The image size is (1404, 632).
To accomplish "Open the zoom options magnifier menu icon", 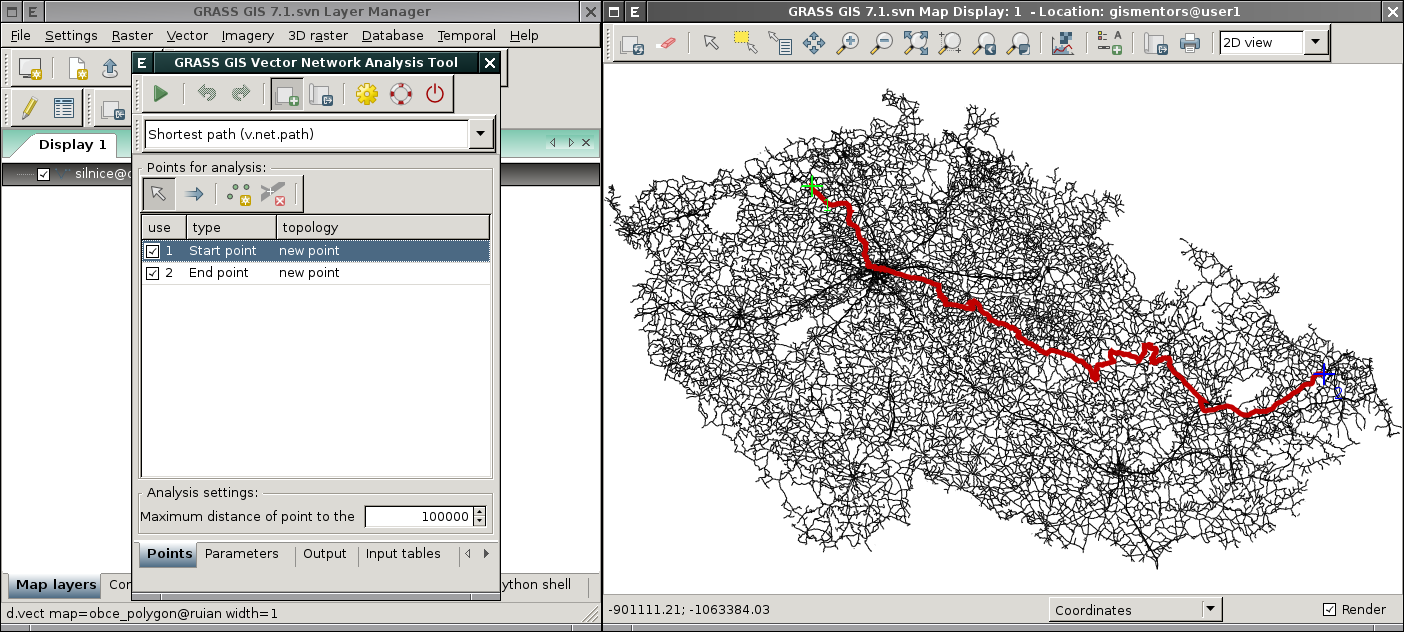I will pos(1019,43).
